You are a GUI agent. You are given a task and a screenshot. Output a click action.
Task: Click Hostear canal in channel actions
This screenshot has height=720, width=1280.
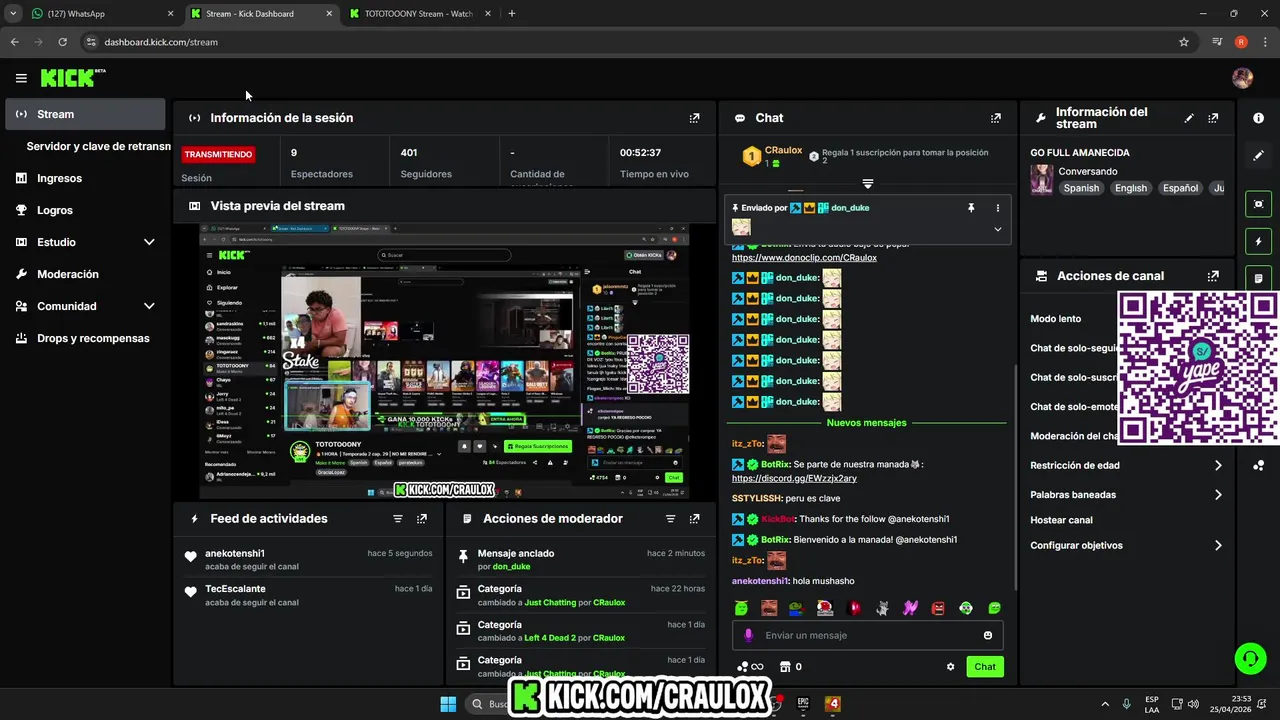1061,520
